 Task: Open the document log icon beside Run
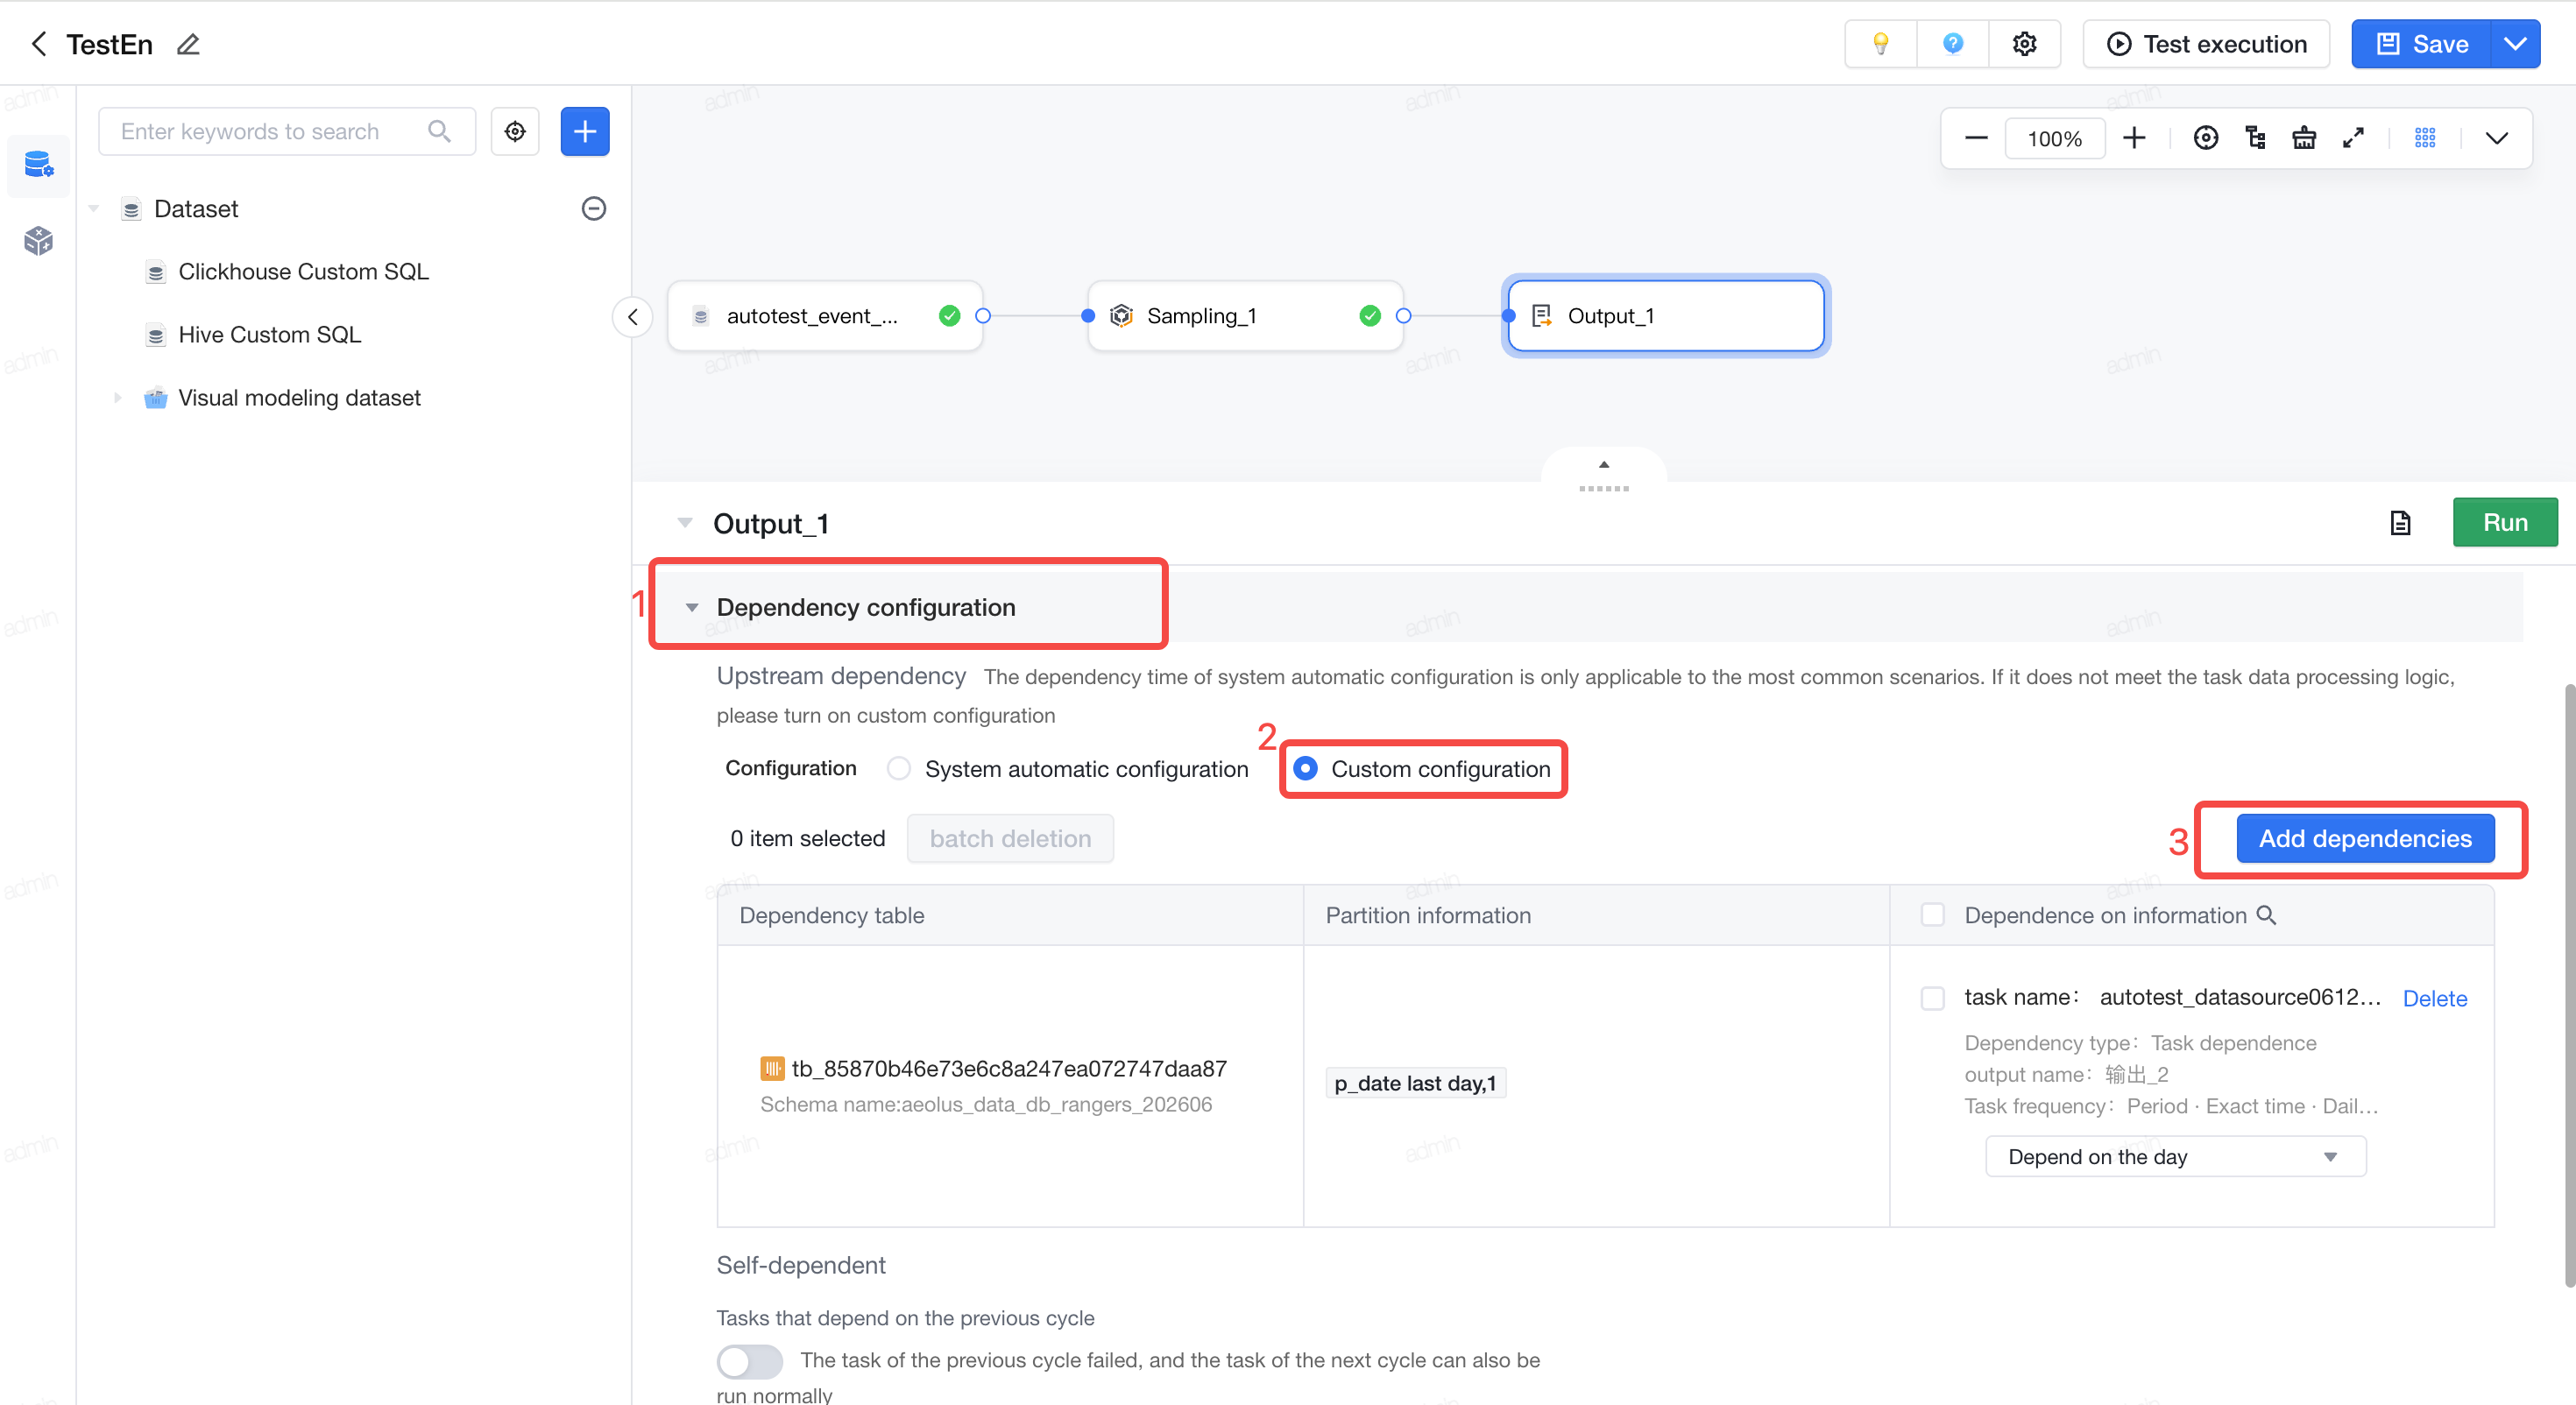[2400, 522]
